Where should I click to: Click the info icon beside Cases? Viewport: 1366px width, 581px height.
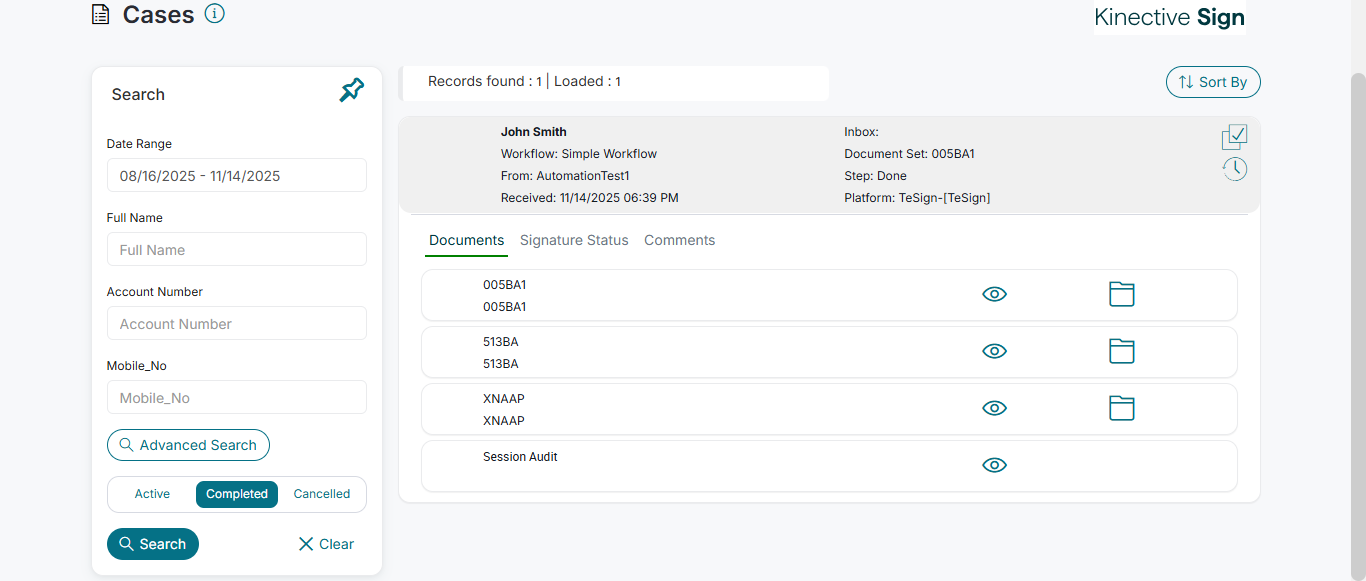214,14
